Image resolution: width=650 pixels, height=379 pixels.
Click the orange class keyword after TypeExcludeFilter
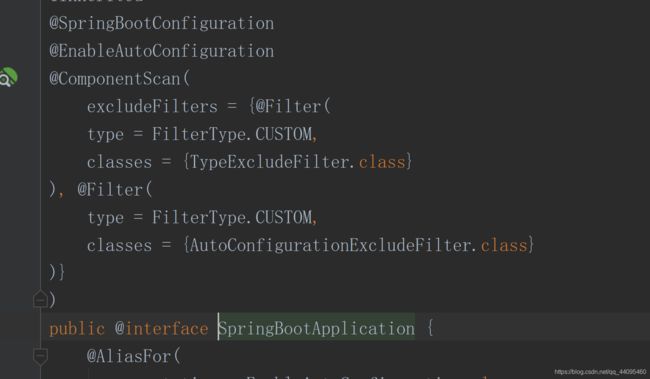(x=382, y=162)
